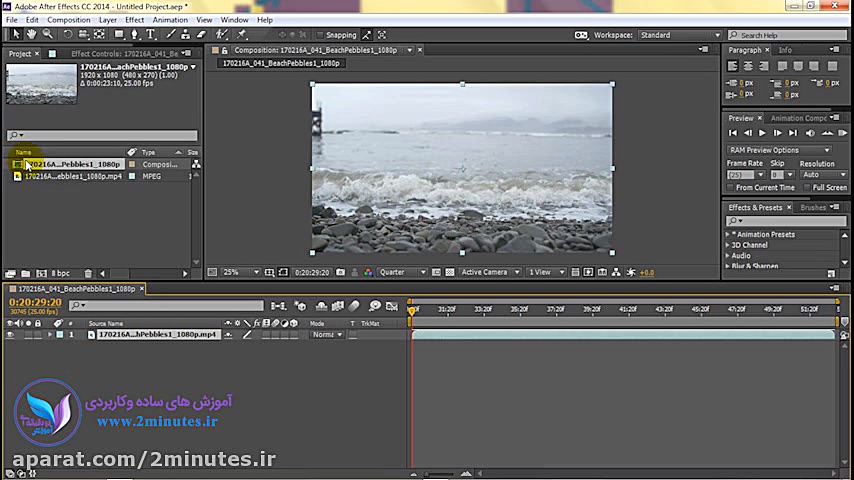Enable From Current Time checkbox
This screenshot has width=854, height=480.
[x=730, y=187]
